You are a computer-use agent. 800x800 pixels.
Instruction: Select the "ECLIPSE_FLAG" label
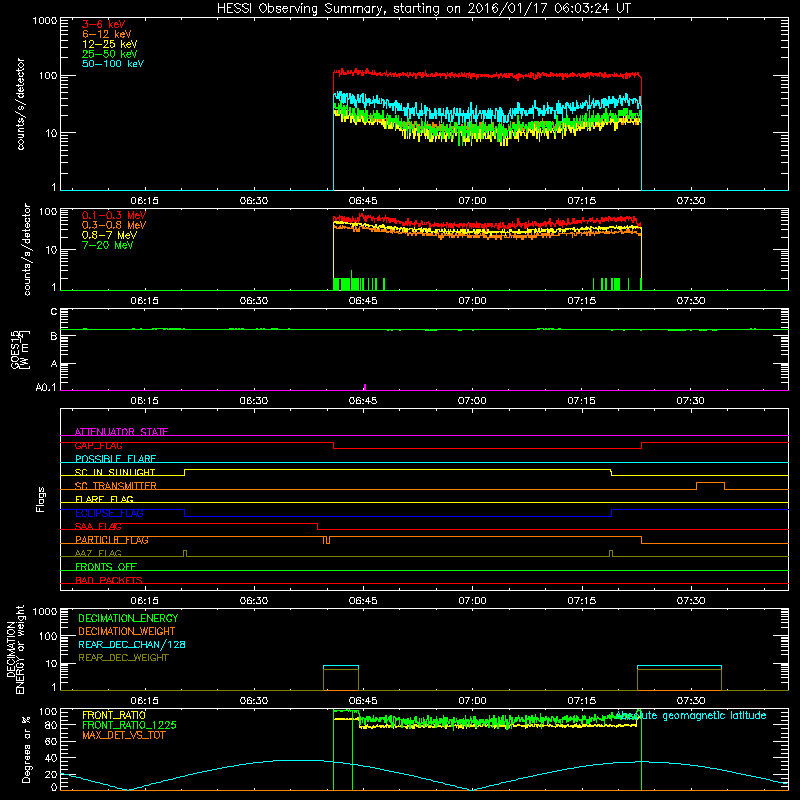109,513
